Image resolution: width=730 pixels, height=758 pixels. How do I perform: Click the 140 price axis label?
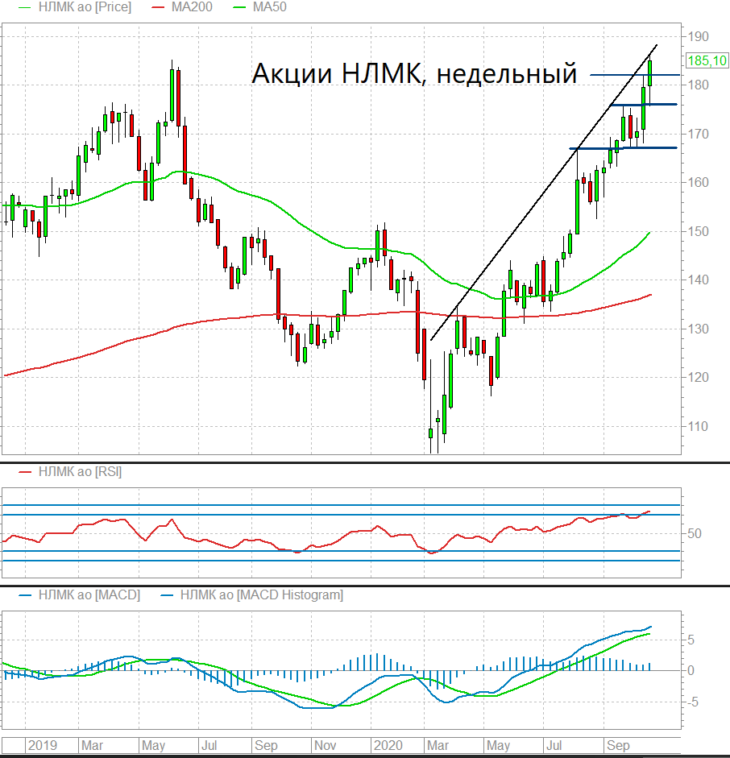click(698, 280)
